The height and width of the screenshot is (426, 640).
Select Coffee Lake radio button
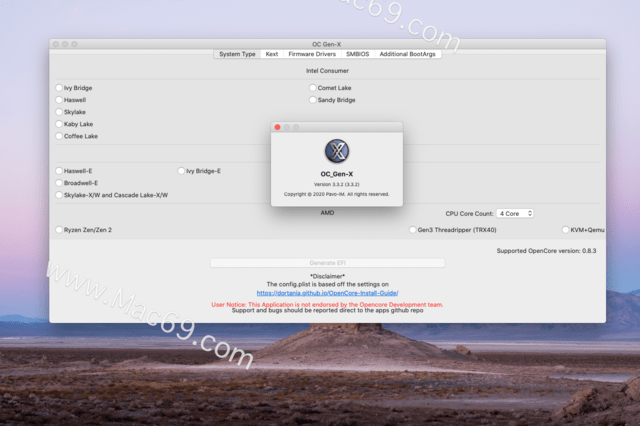click(59, 136)
